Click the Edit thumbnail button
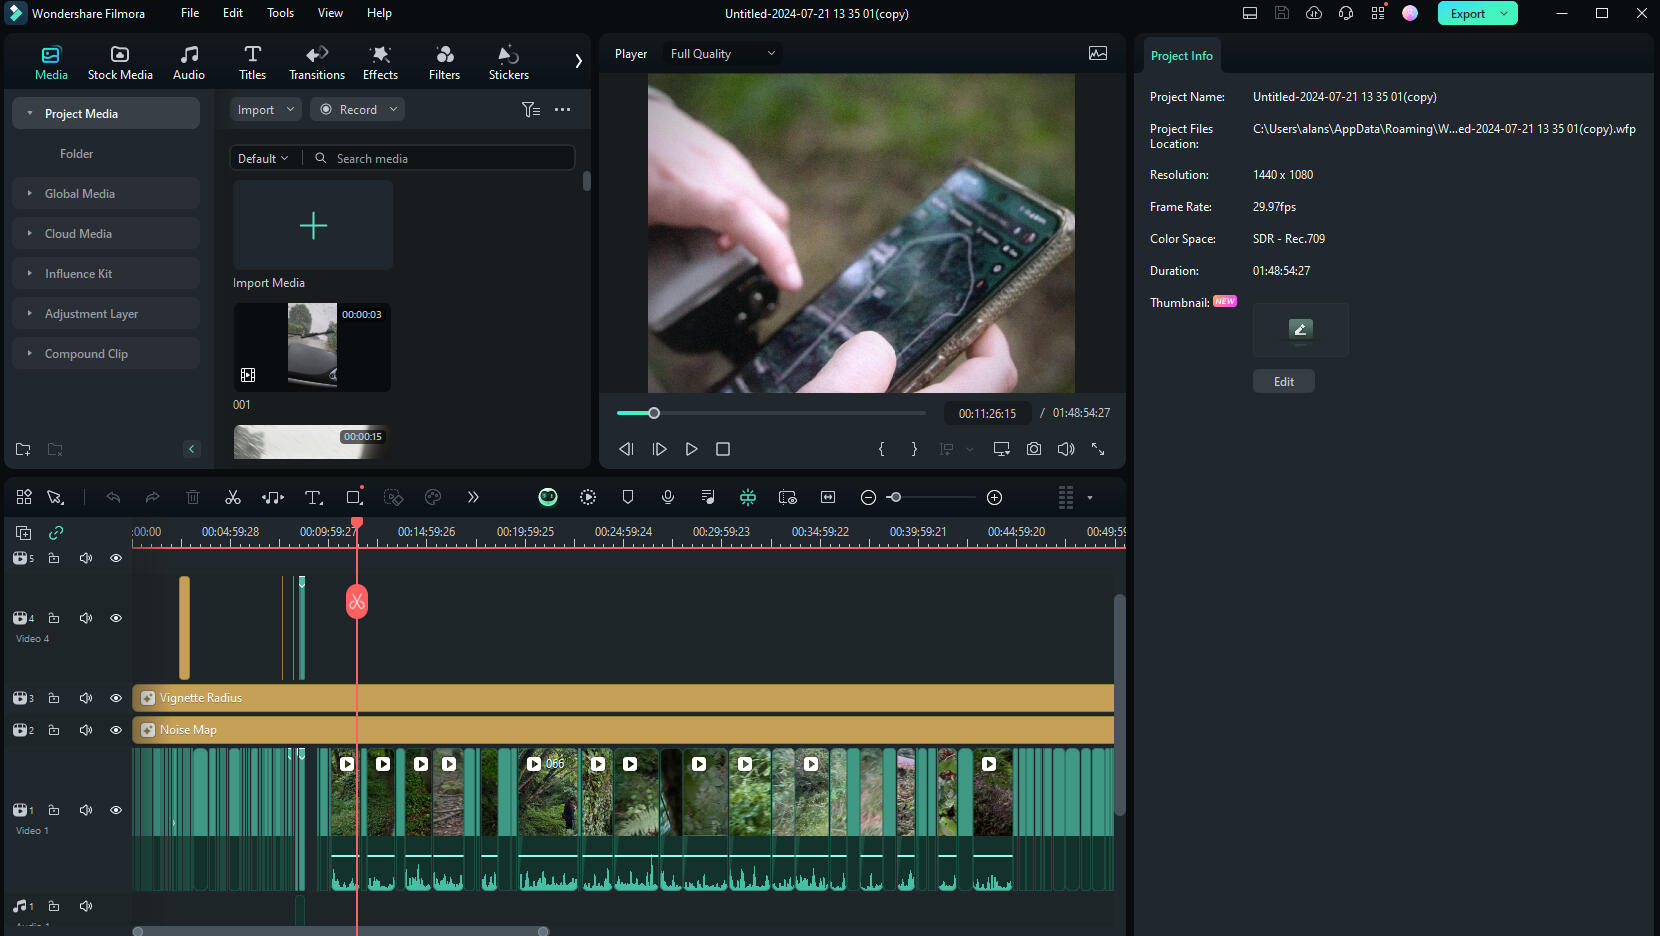 click(1283, 381)
